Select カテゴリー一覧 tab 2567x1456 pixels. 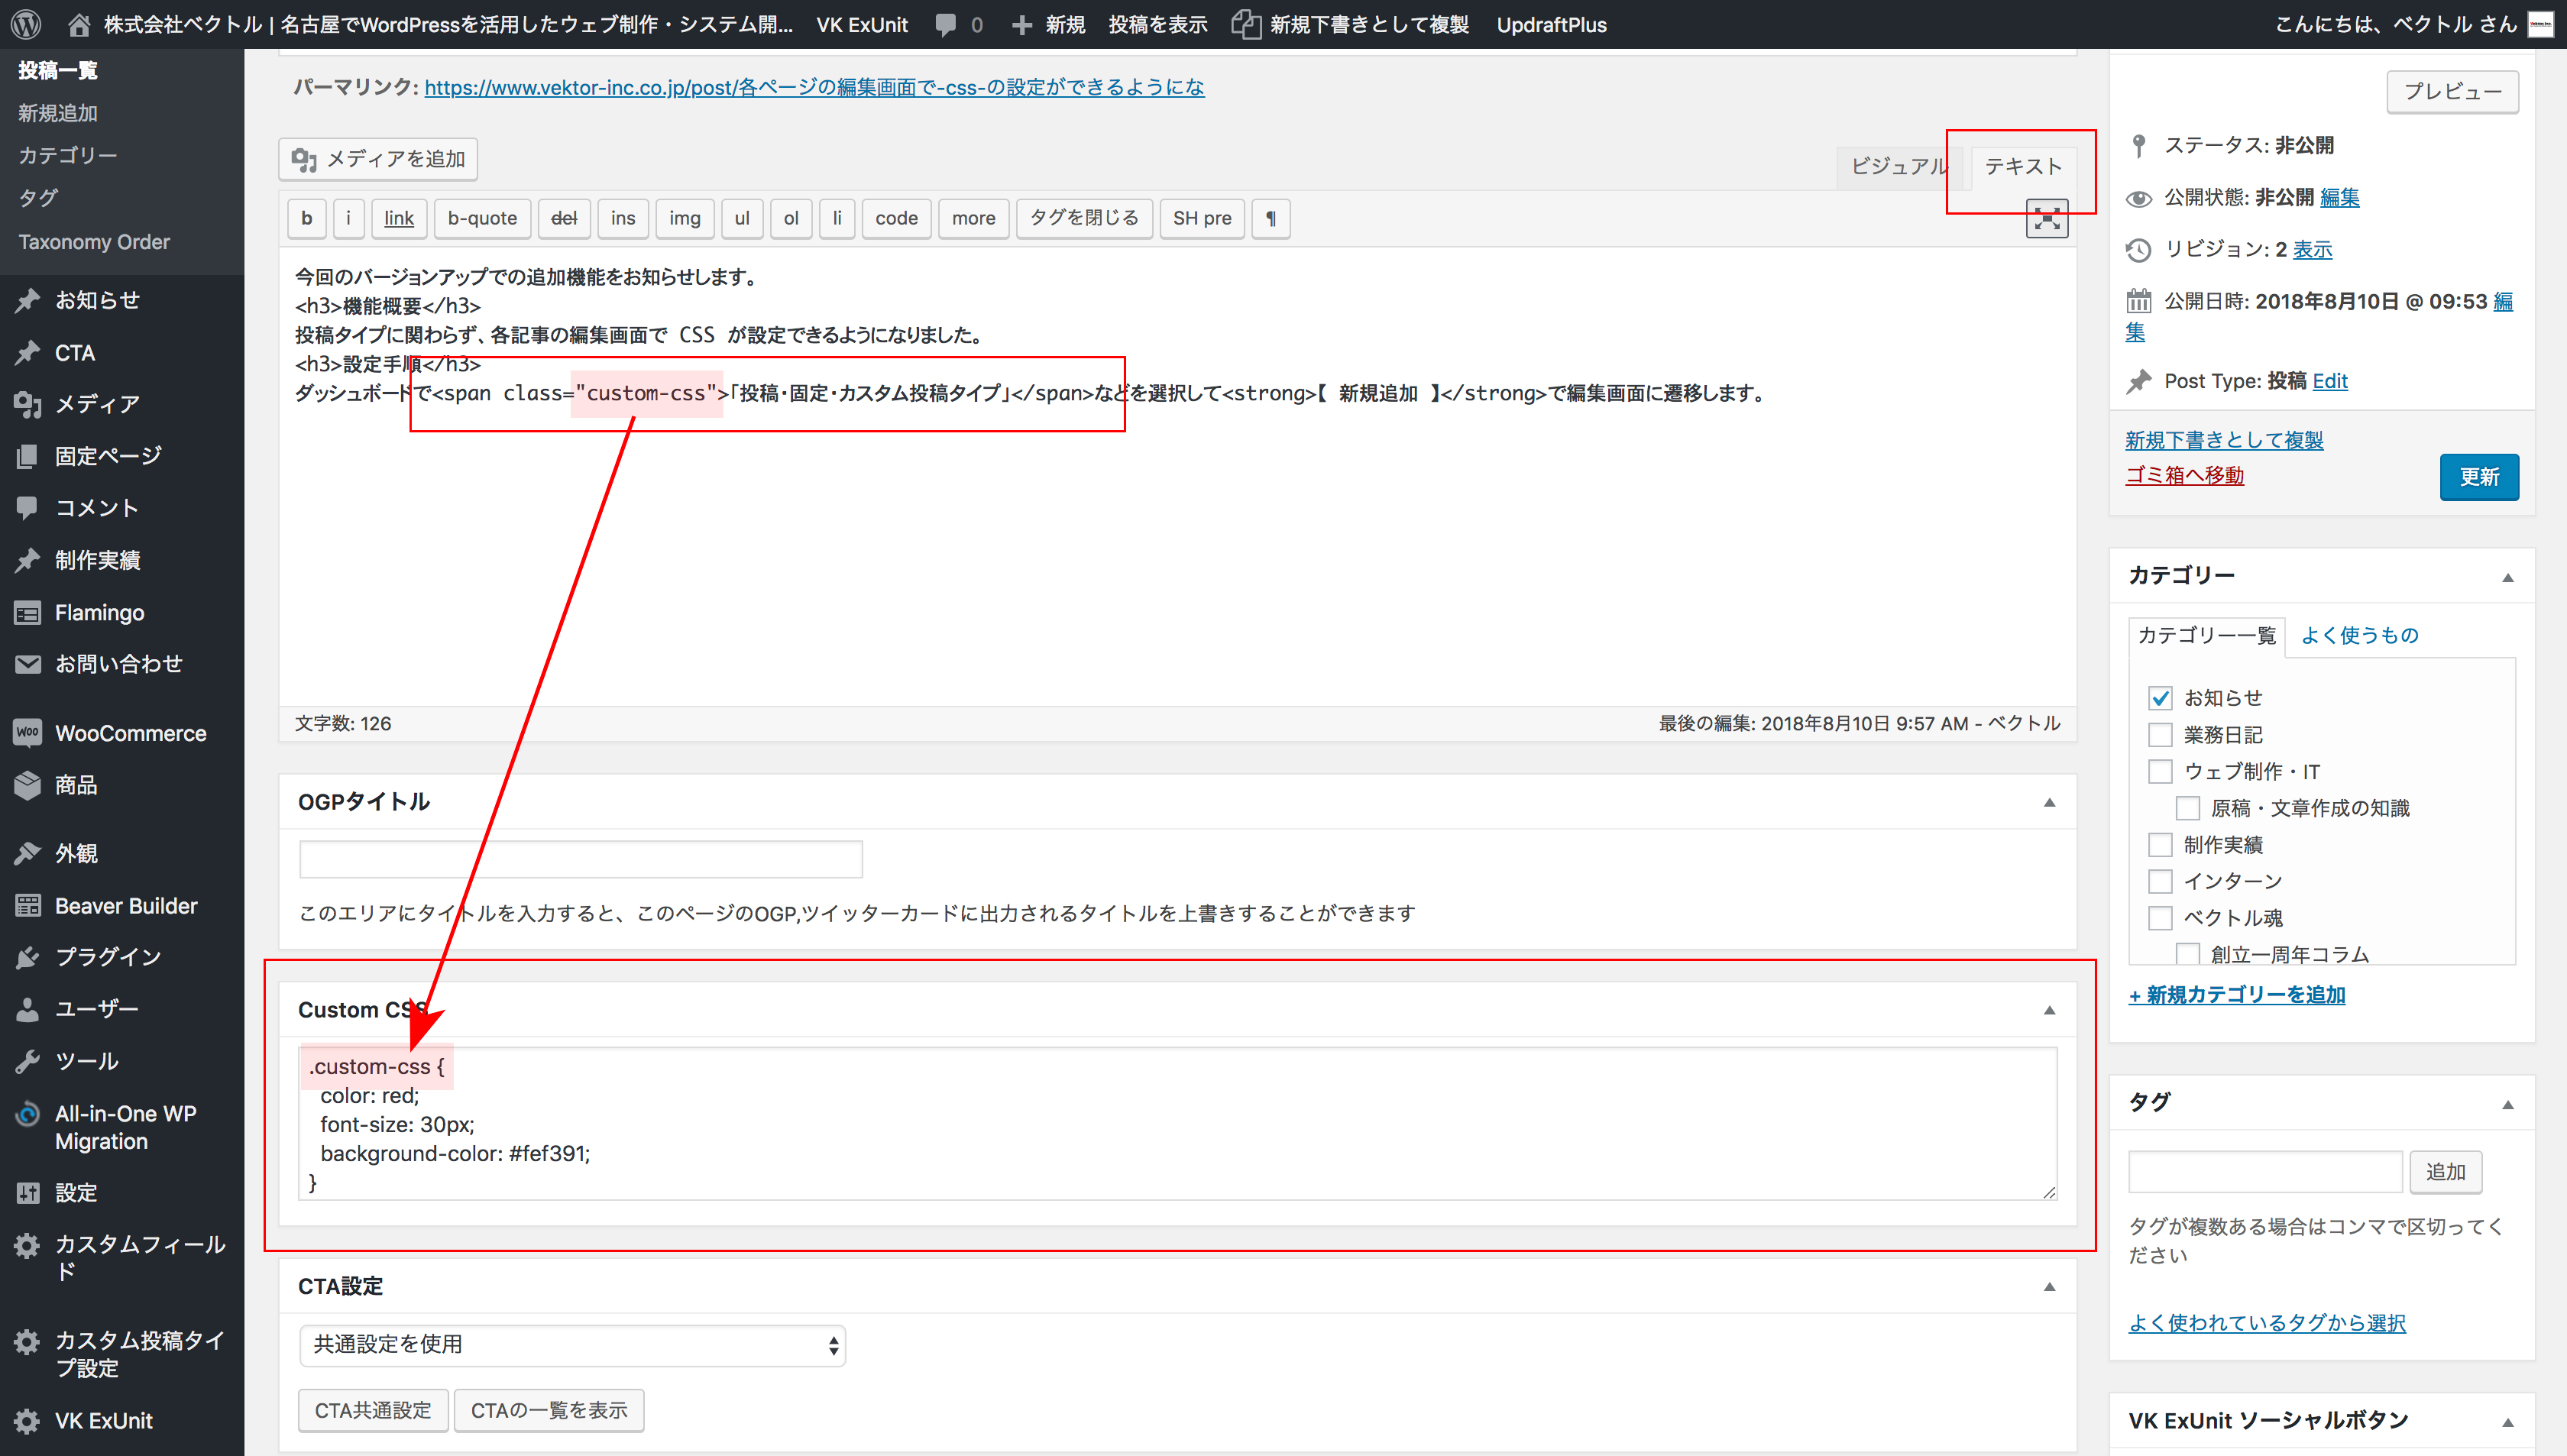[x=2206, y=635]
